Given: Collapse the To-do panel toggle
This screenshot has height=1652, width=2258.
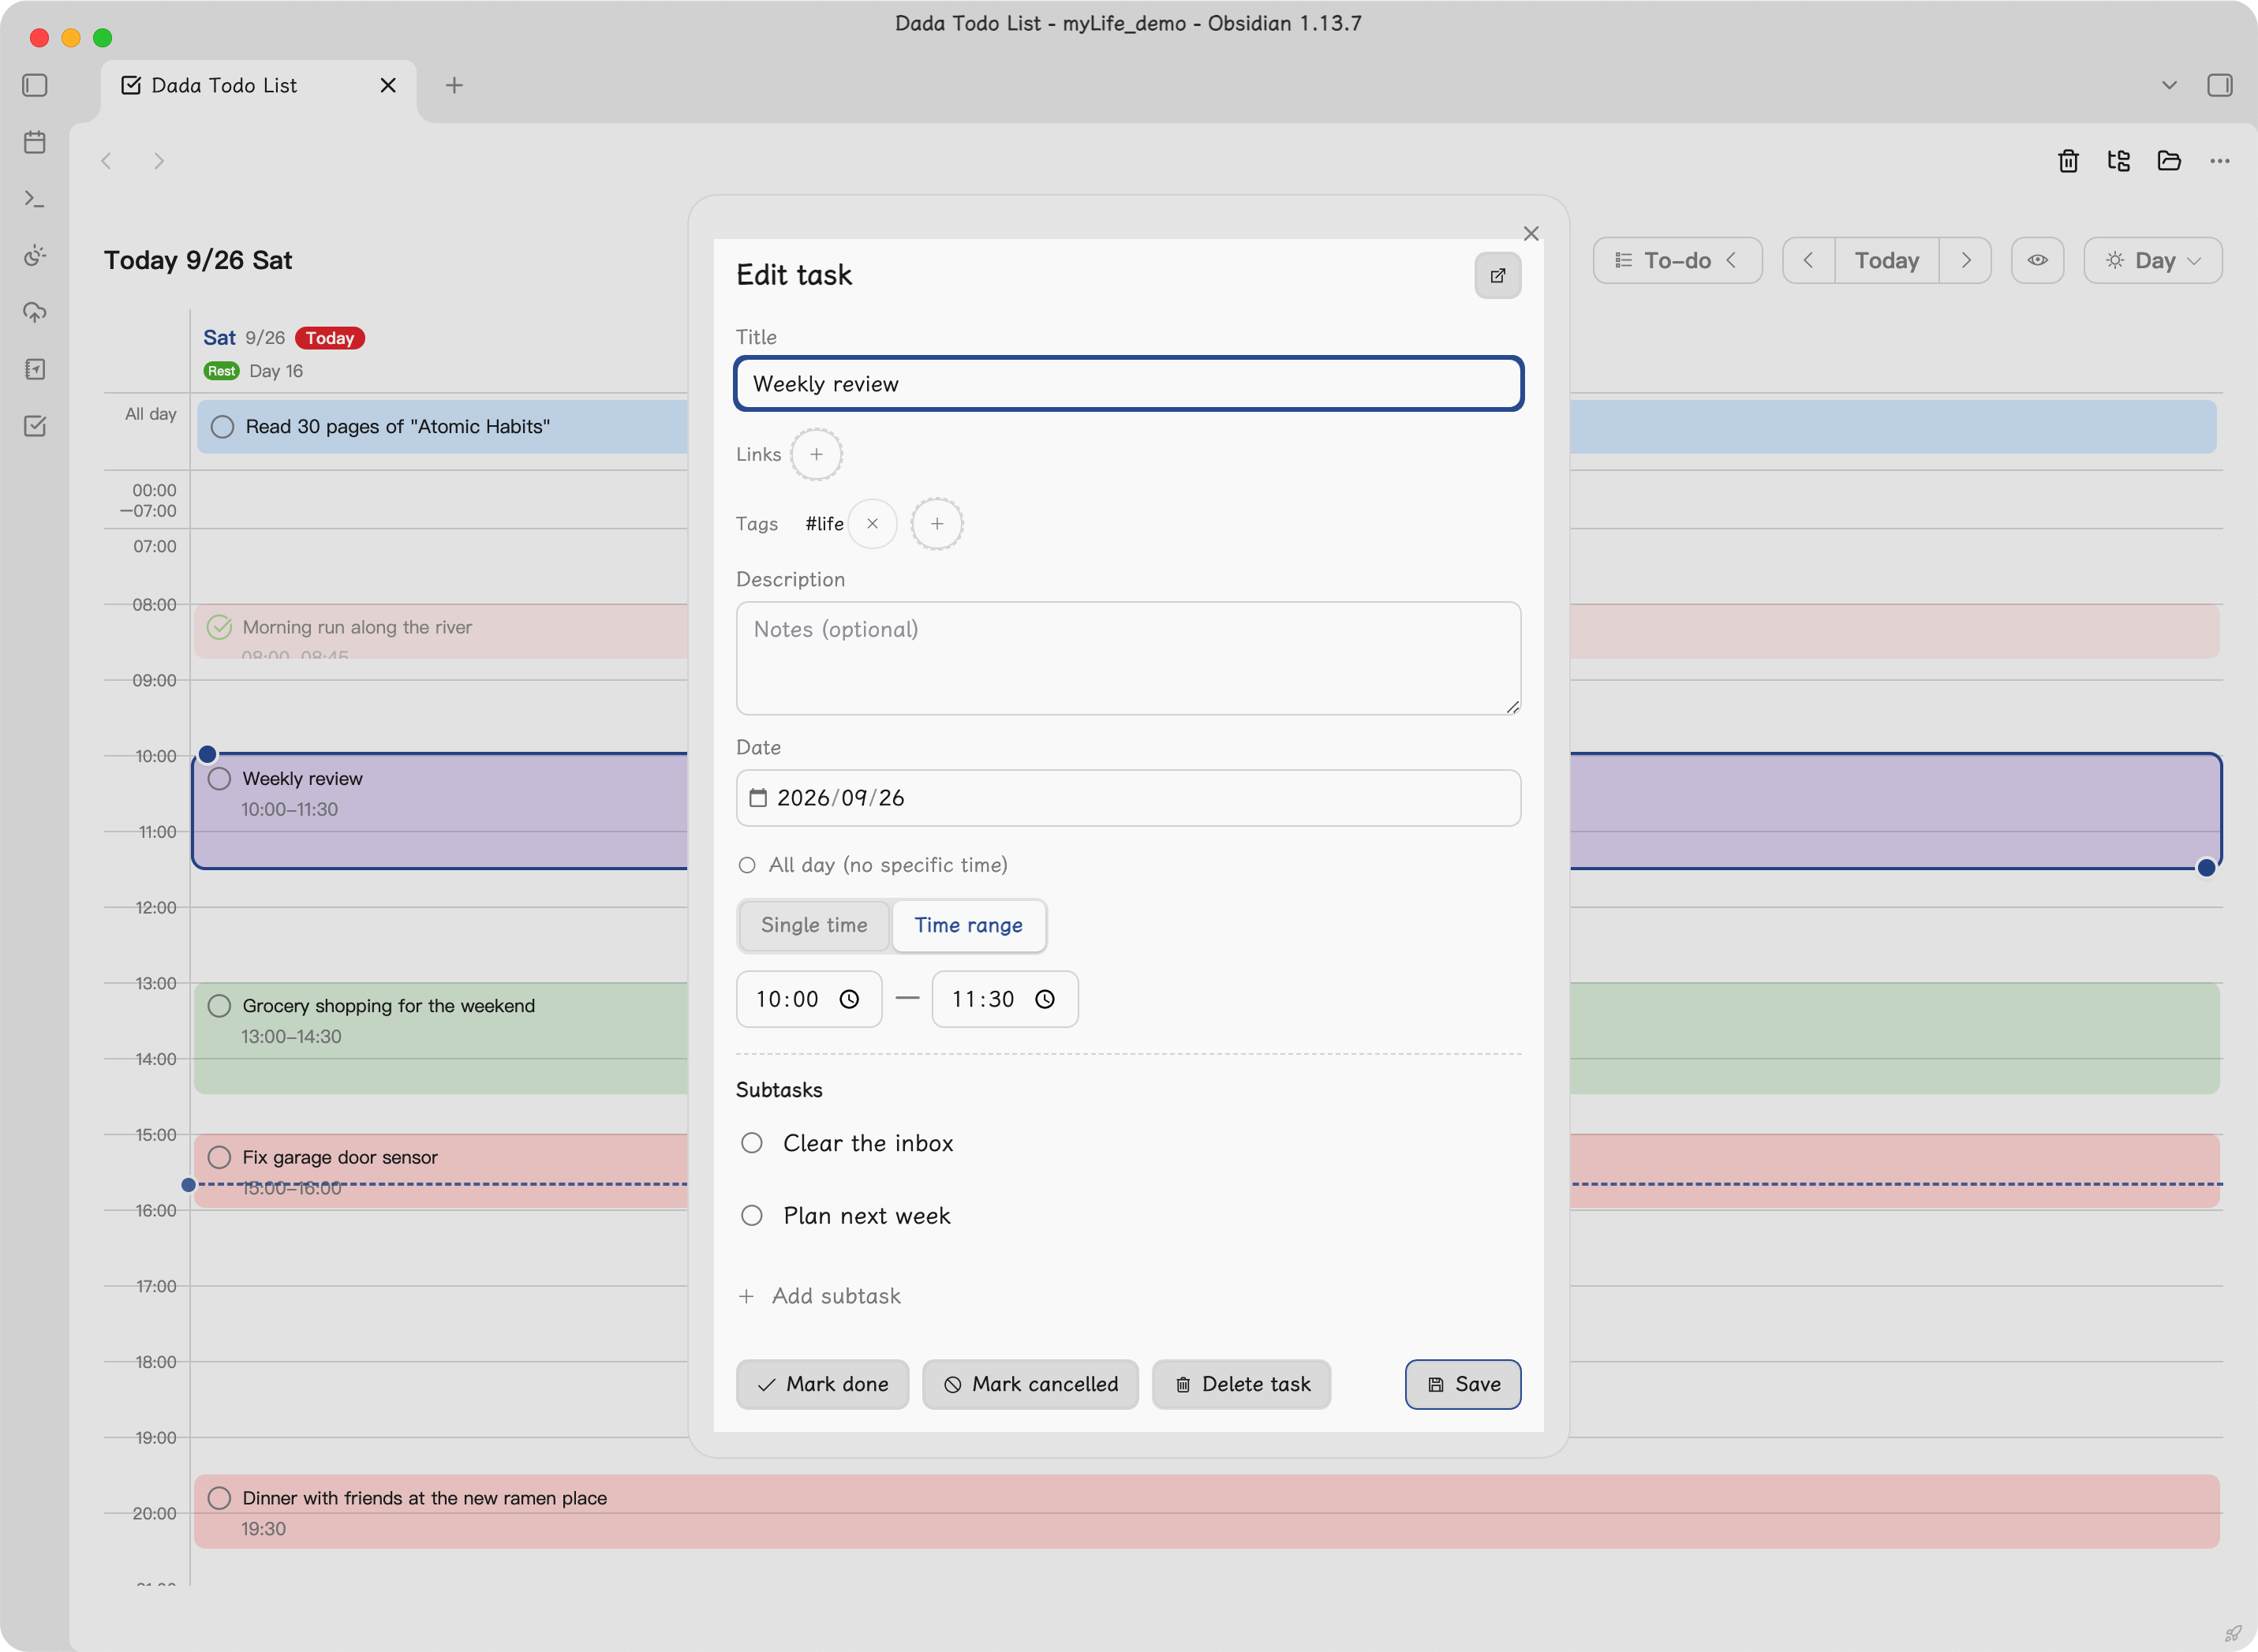Looking at the screenshot, I should click(1677, 261).
